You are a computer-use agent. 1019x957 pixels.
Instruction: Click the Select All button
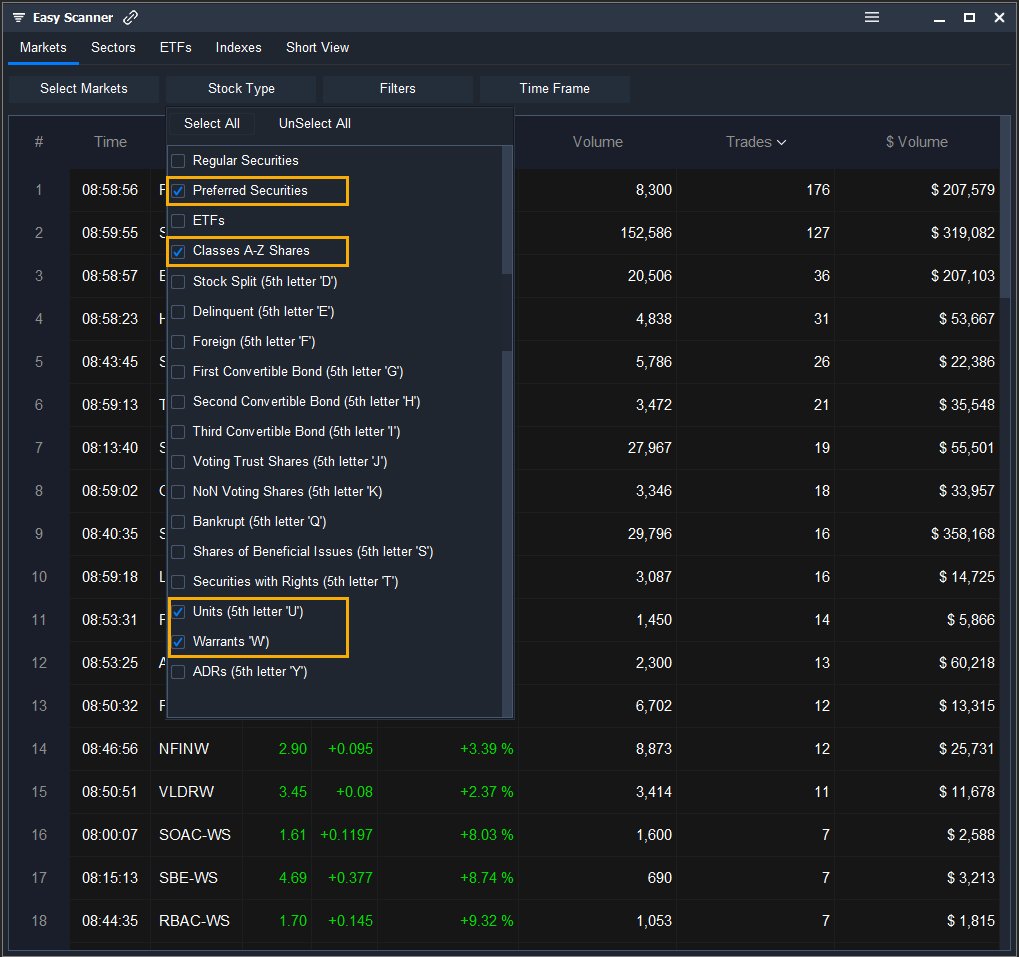click(211, 123)
